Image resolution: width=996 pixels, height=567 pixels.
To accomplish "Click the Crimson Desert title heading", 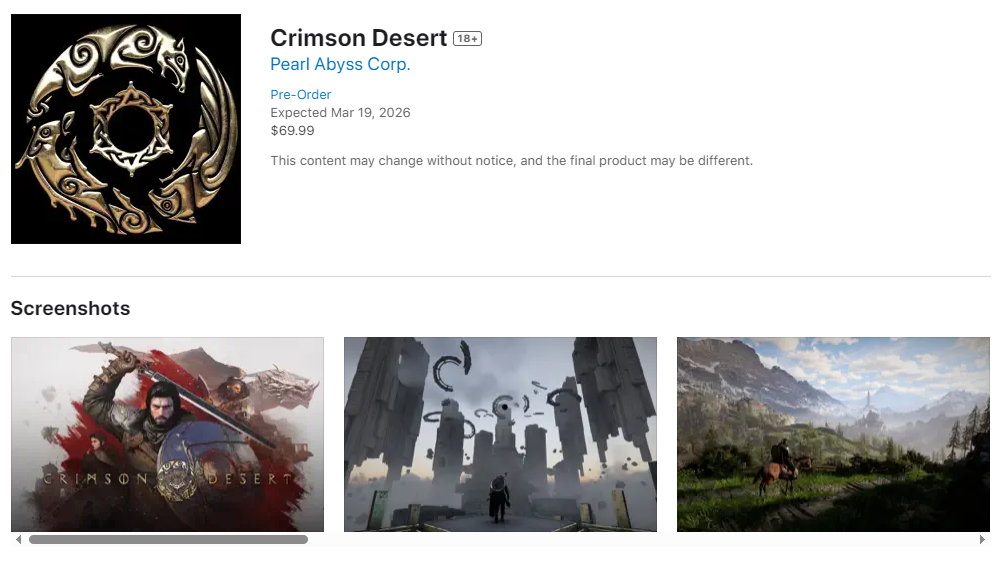I will (x=359, y=38).
